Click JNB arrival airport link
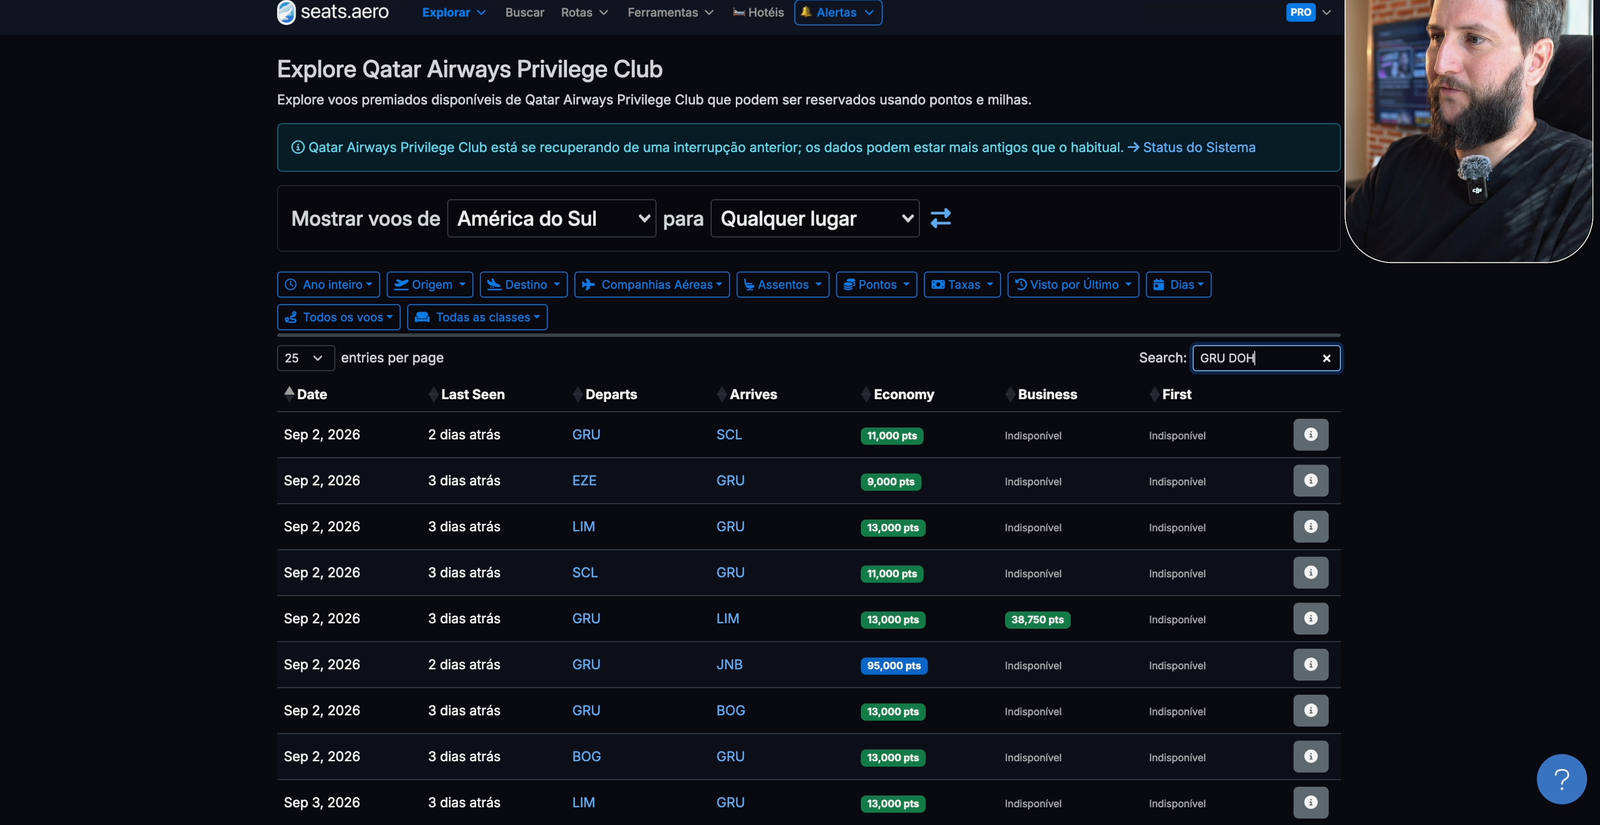1600x825 pixels. click(729, 665)
